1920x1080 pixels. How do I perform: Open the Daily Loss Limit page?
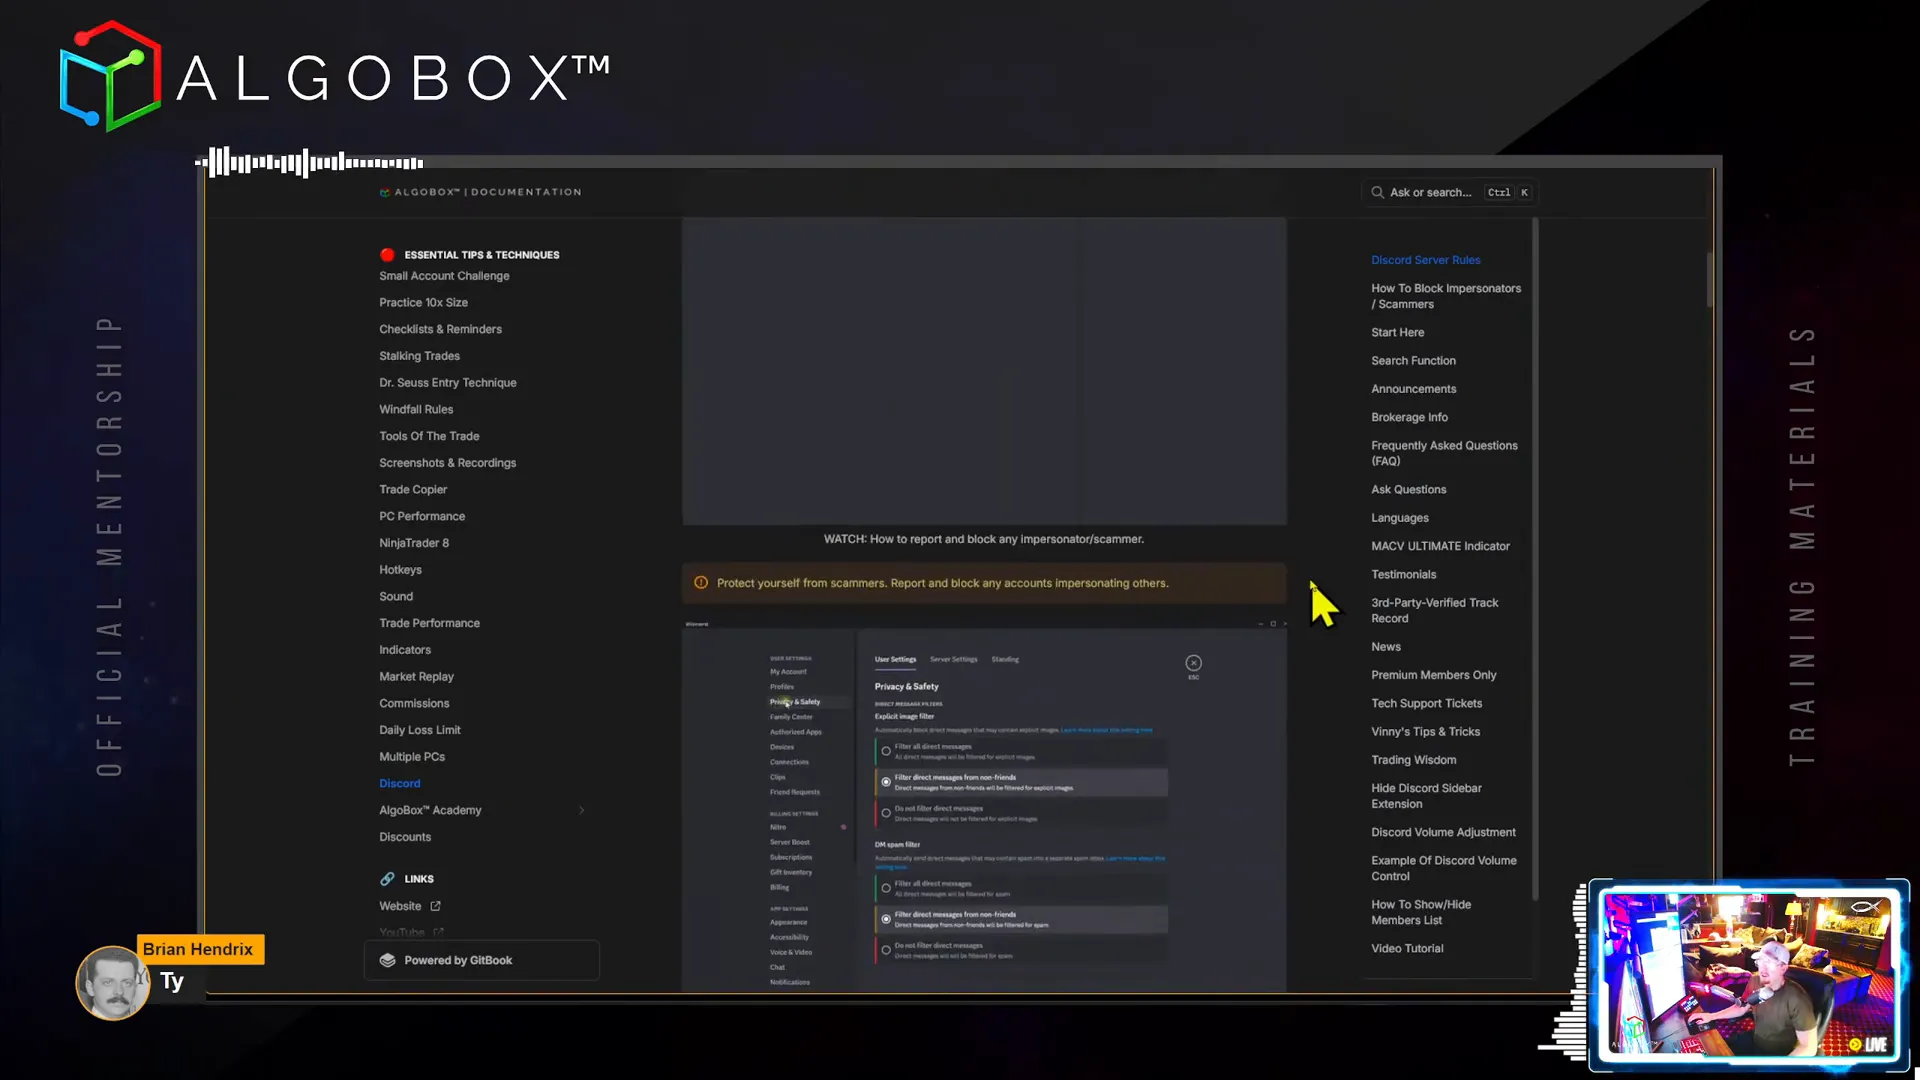(420, 730)
